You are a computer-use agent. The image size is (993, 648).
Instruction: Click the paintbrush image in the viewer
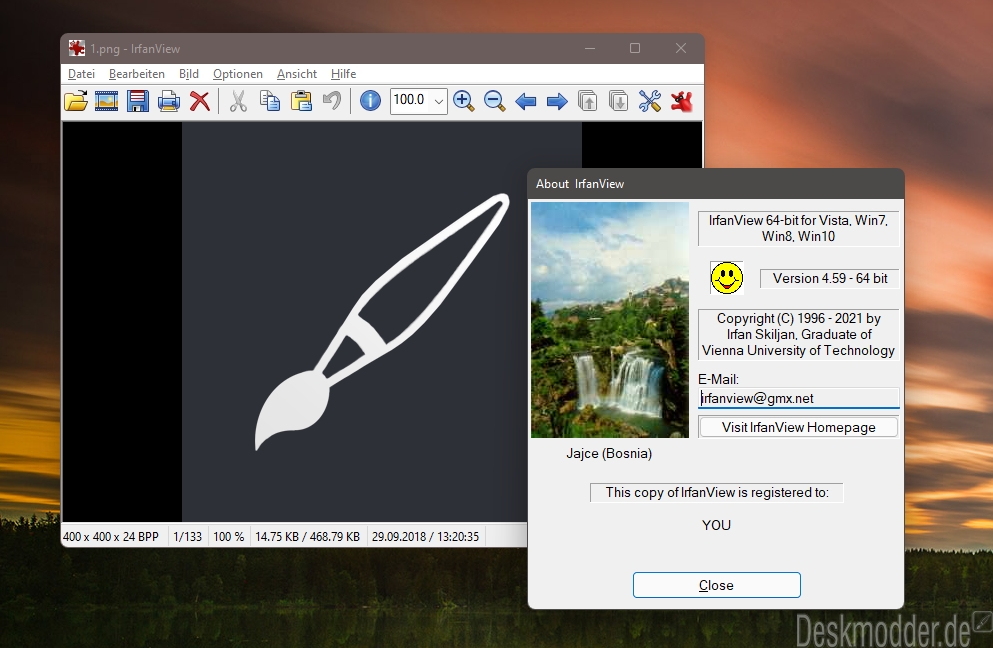coord(382,322)
